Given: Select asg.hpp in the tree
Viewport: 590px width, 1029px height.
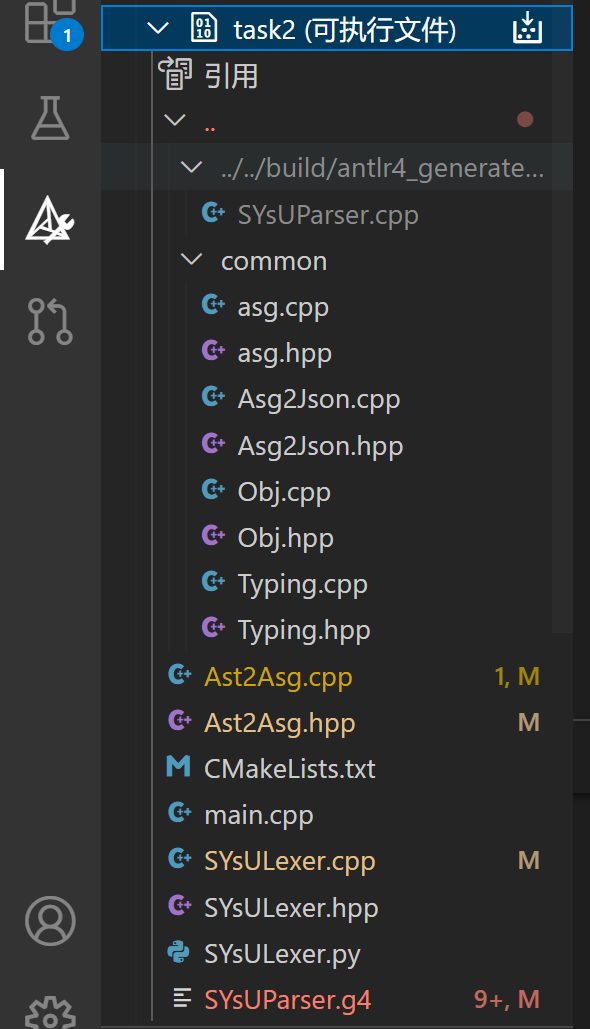Looking at the screenshot, I should pyautogui.click(x=281, y=352).
